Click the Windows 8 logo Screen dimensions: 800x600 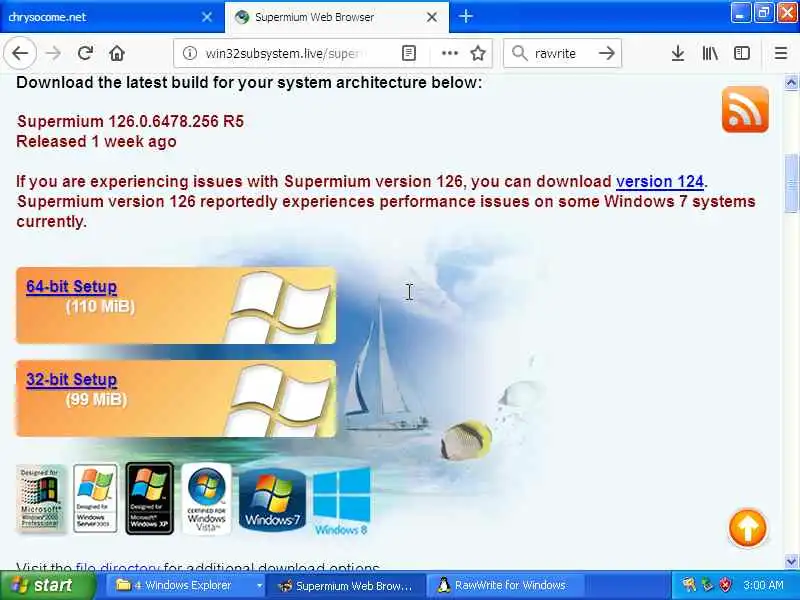click(341, 502)
